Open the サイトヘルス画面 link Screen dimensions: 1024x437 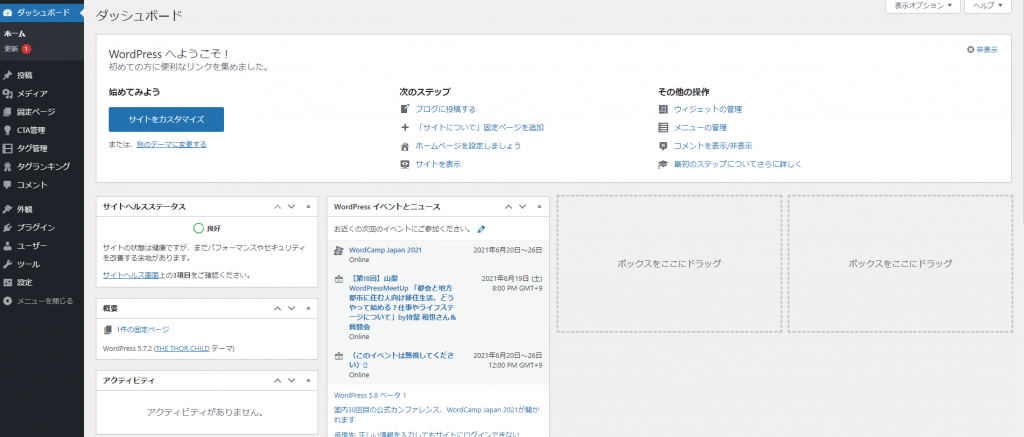point(131,276)
